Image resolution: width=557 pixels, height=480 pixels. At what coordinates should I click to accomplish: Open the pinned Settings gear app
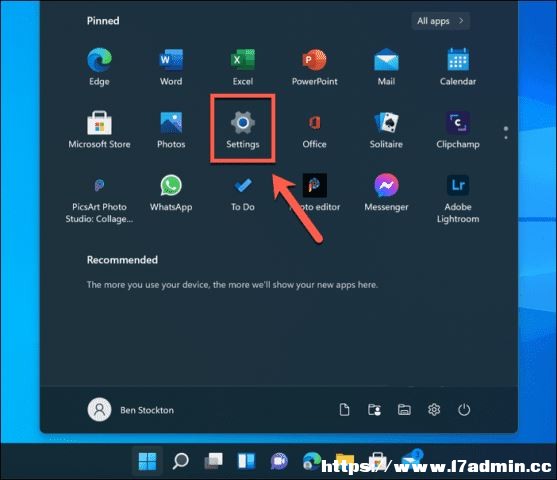243,129
